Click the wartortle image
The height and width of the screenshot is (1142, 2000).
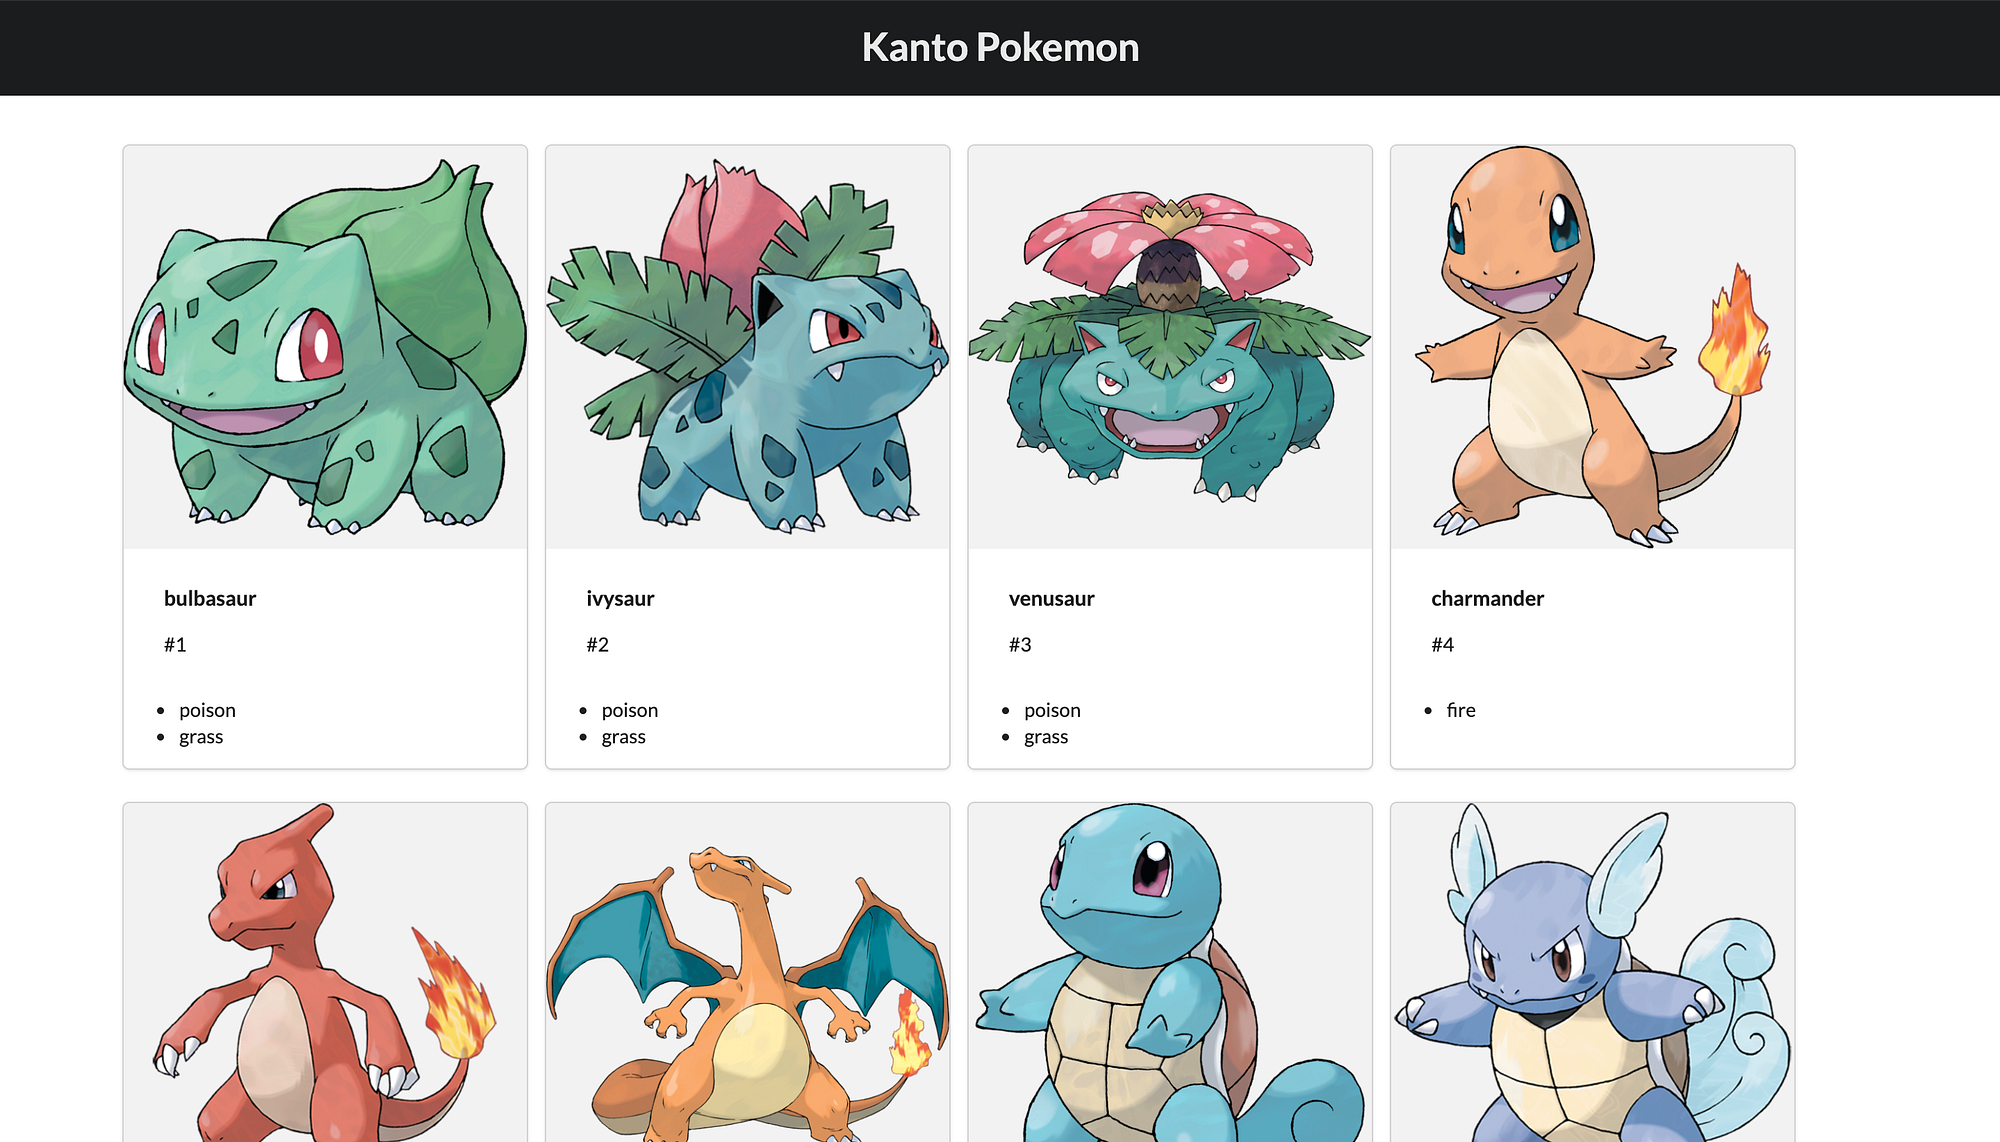coord(1593,990)
